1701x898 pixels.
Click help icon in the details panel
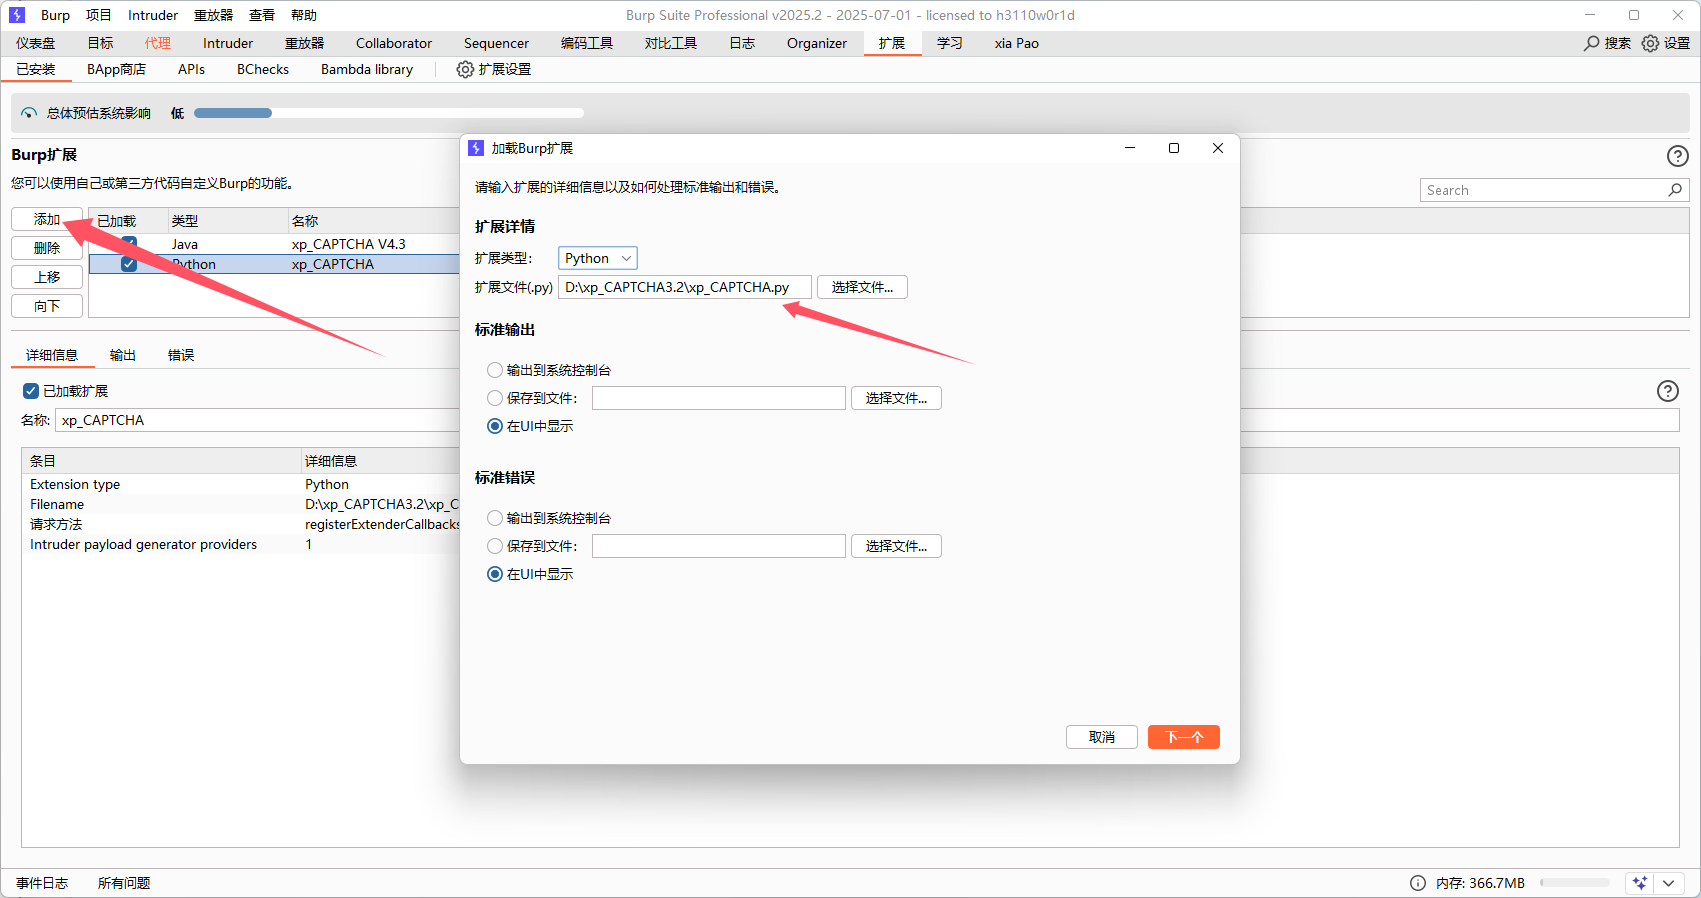pos(1667,391)
